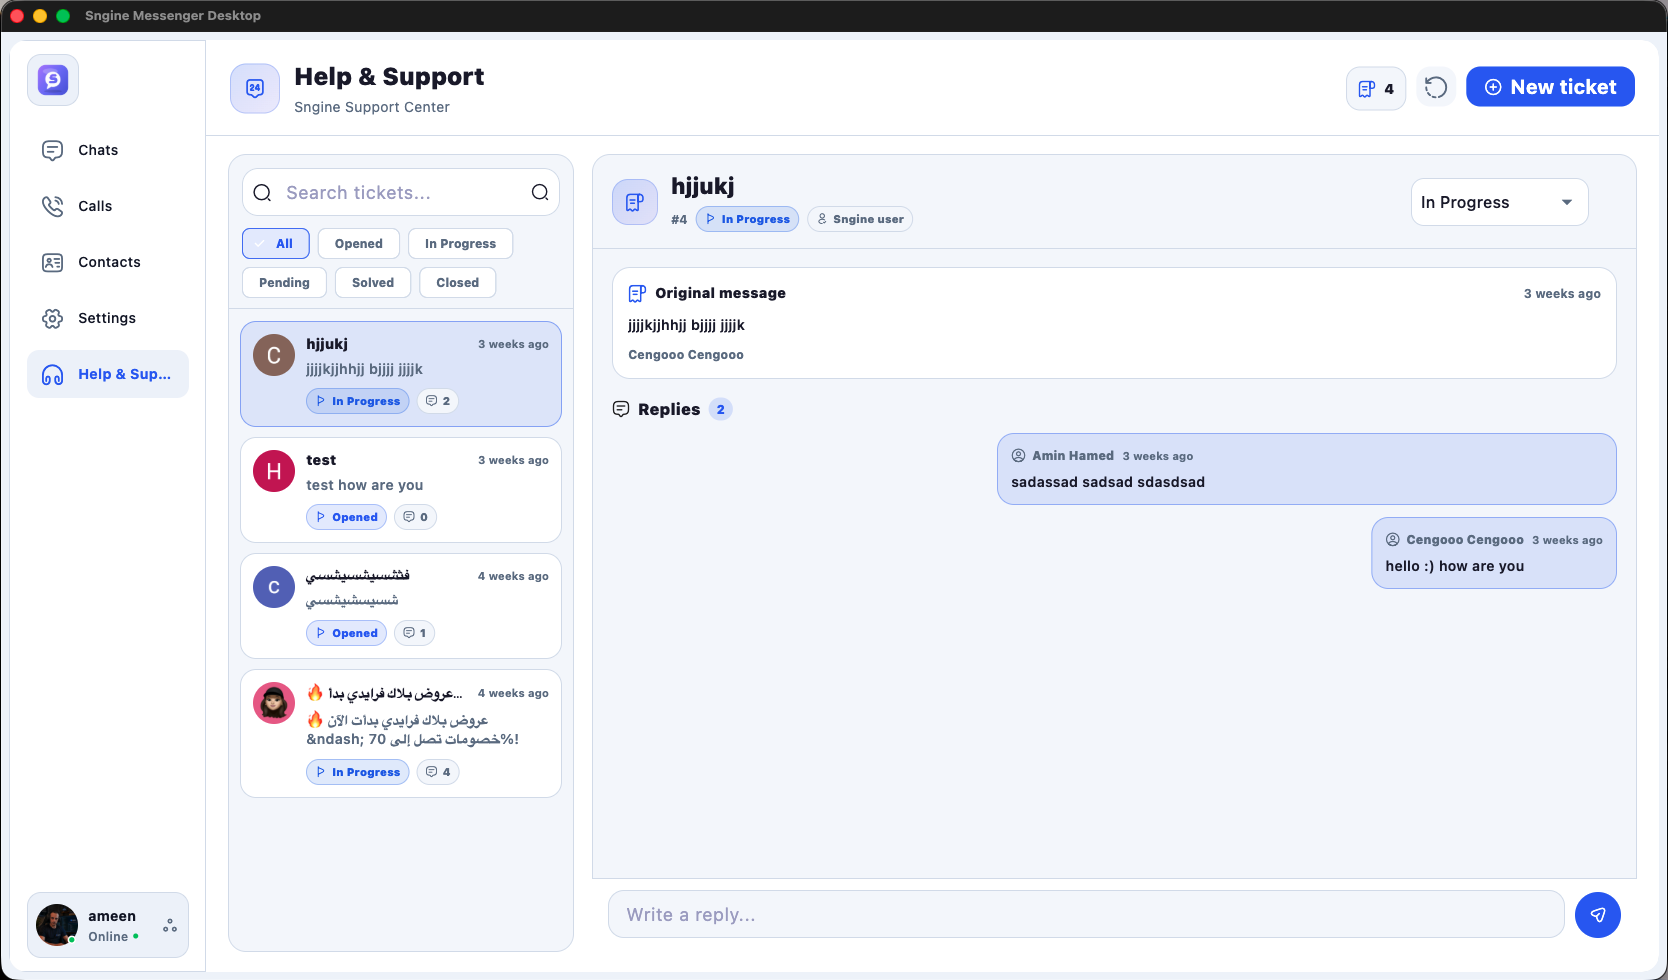1668x980 pixels.
Task: Click the girl avatar on fire emoji ticket
Action: point(274,703)
